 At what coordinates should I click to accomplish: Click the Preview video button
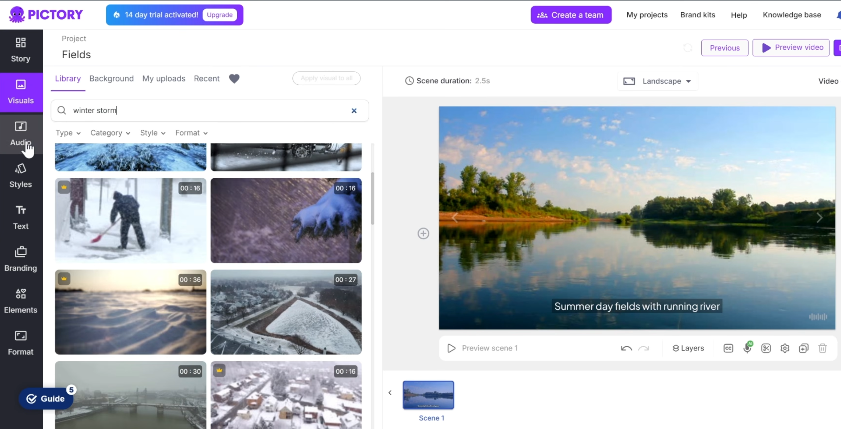coord(791,48)
